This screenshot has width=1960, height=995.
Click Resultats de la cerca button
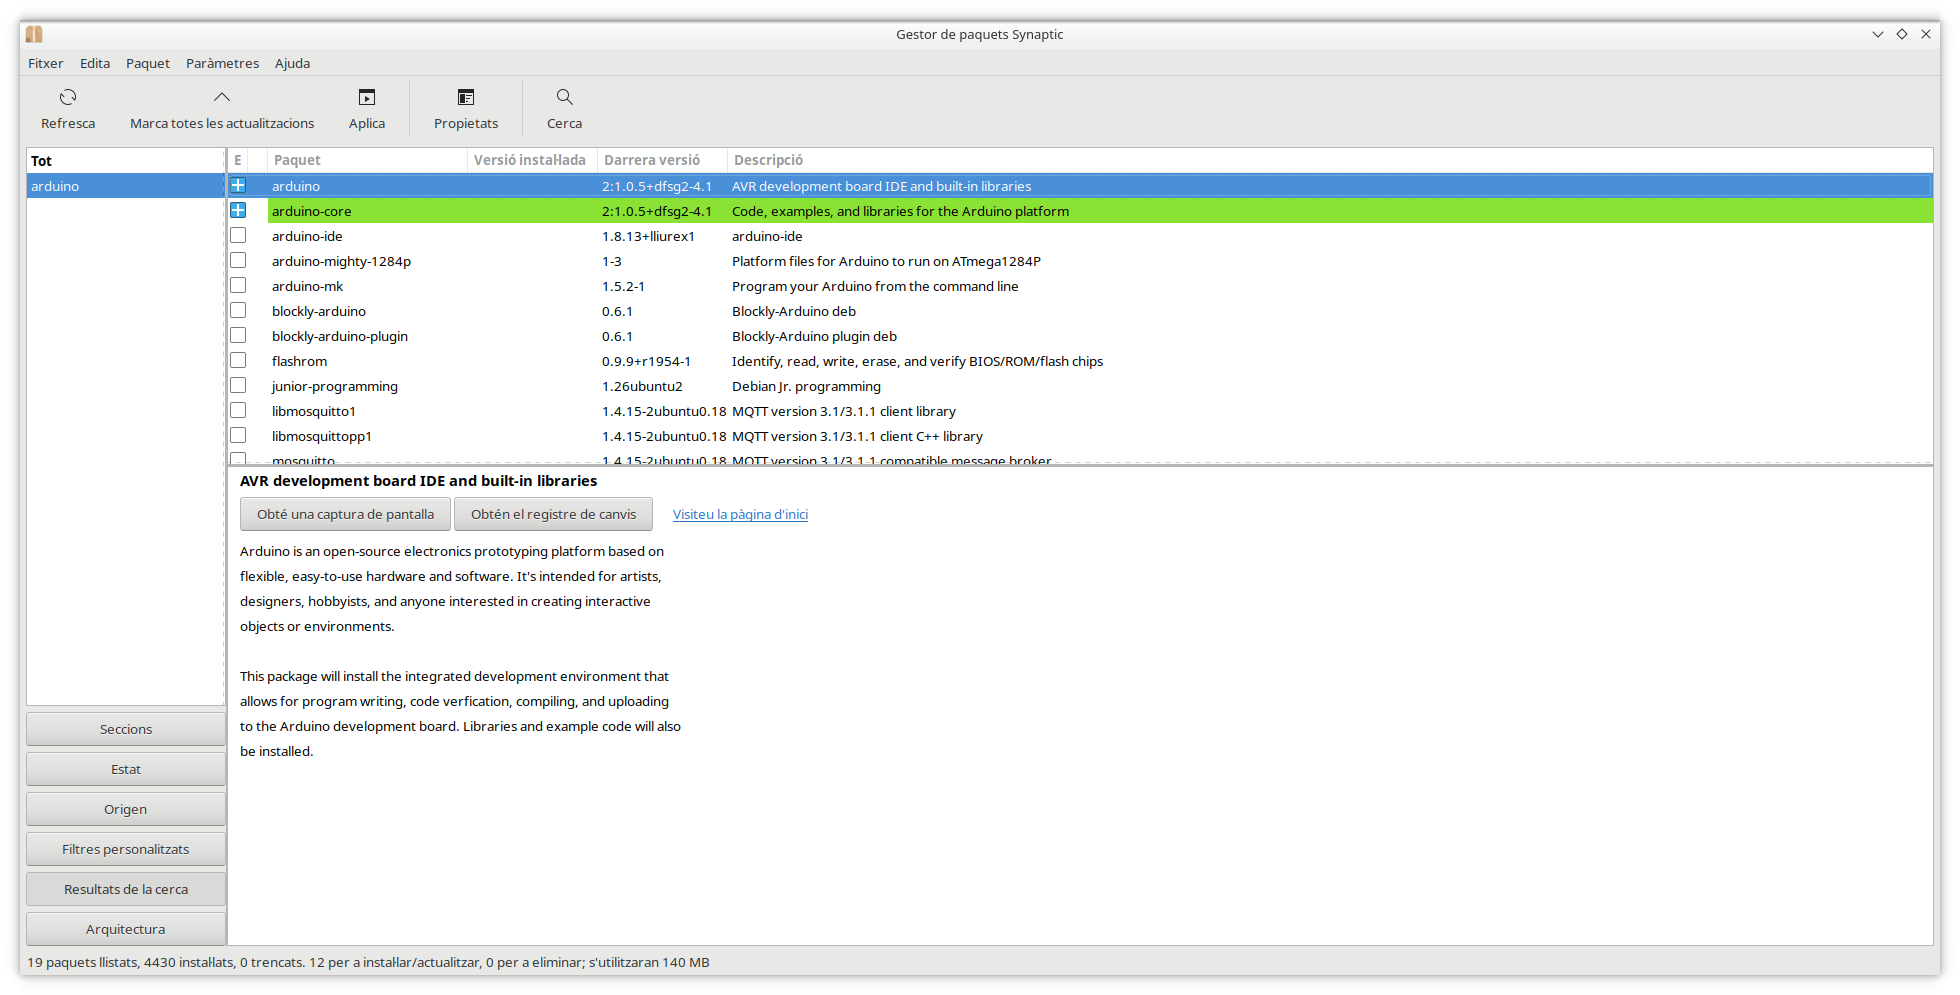126,889
